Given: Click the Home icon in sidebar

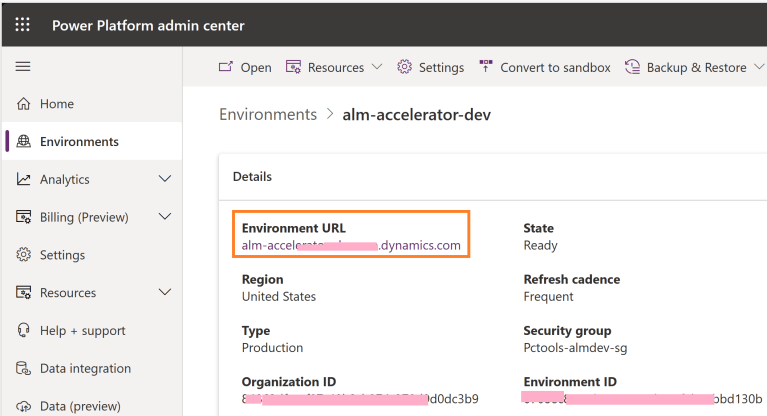Looking at the screenshot, I should (23, 104).
